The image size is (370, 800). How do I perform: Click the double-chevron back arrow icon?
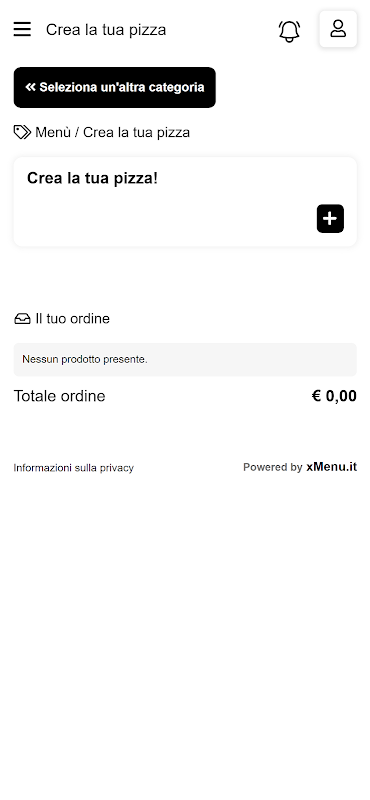click(x=31, y=87)
